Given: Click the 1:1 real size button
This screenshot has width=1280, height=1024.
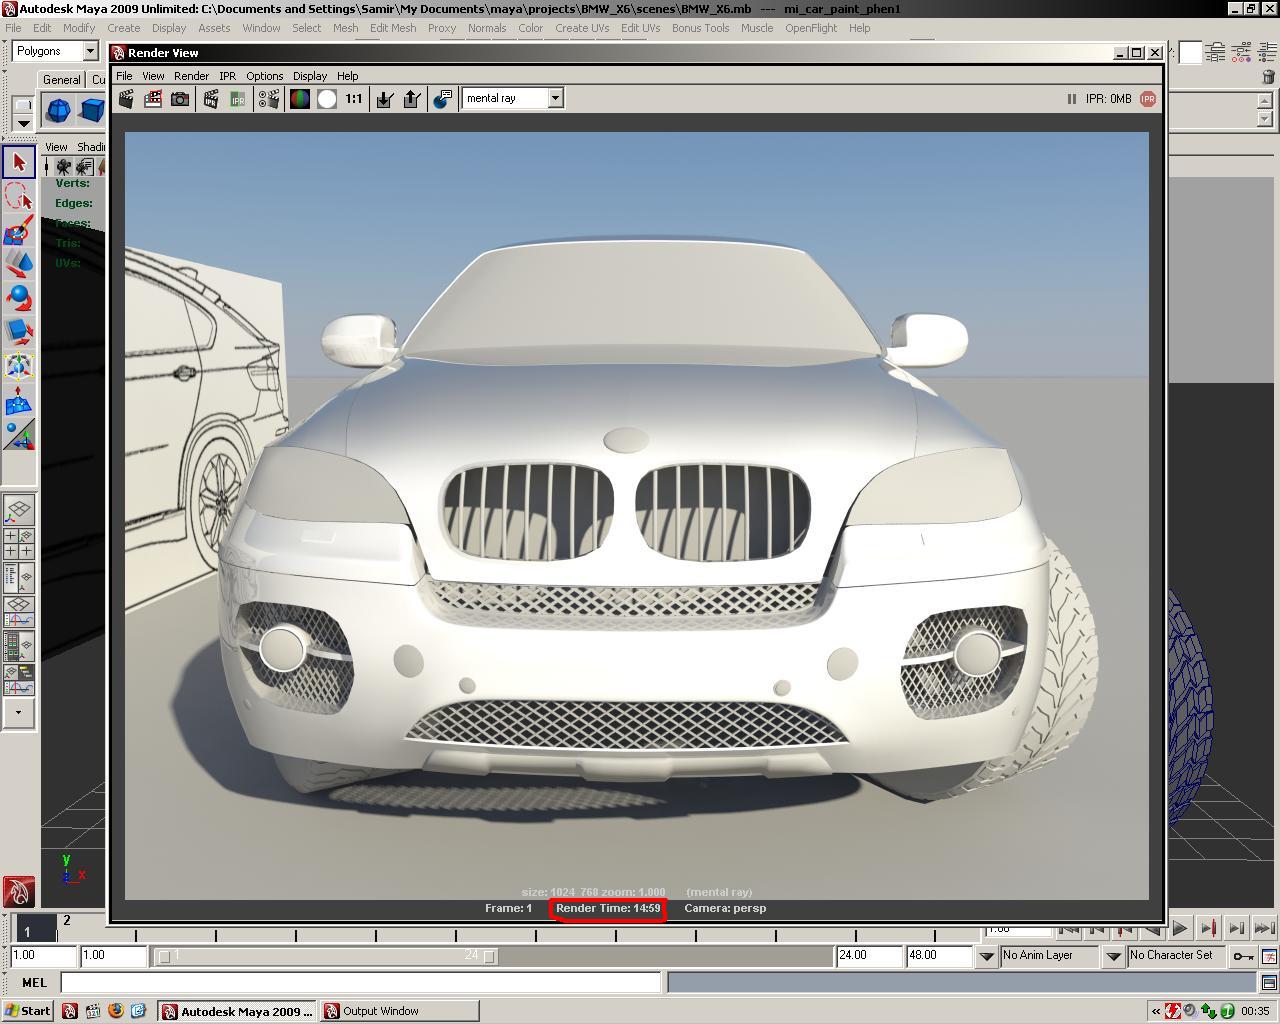Looking at the screenshot, I should [x=354, y=99].
